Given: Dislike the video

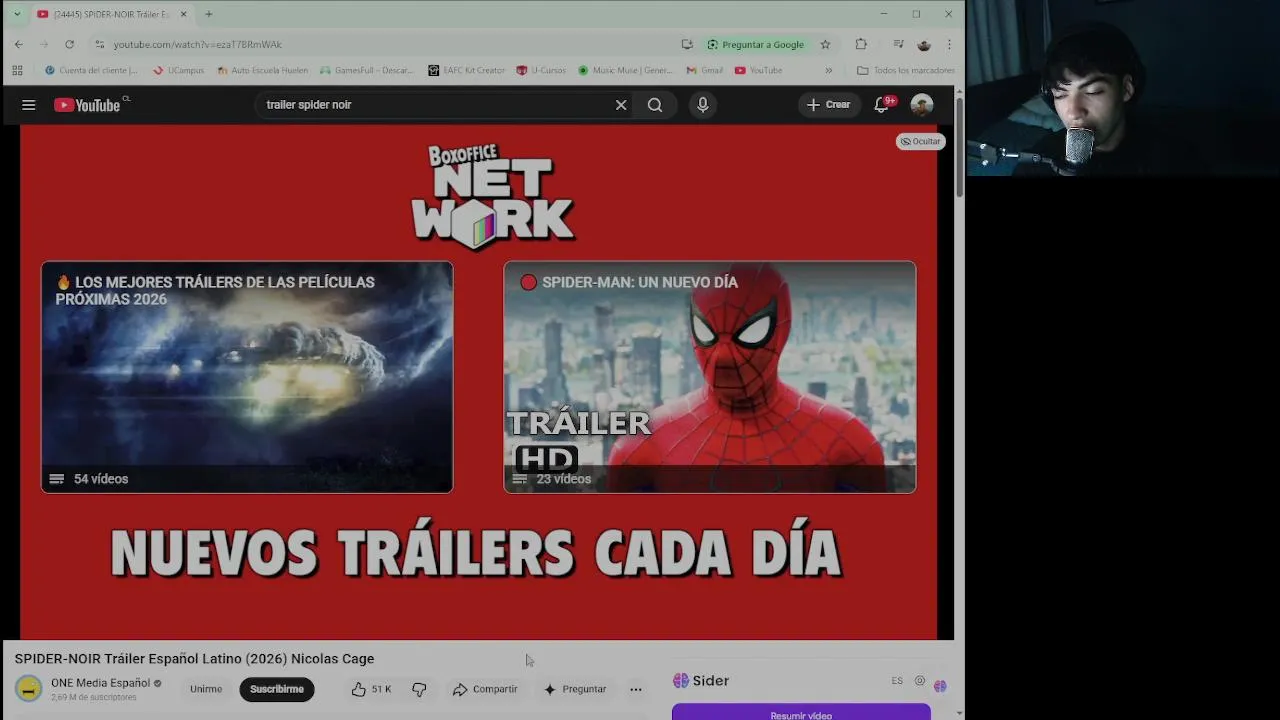Looking at the screenshot, I should [419, 689].
